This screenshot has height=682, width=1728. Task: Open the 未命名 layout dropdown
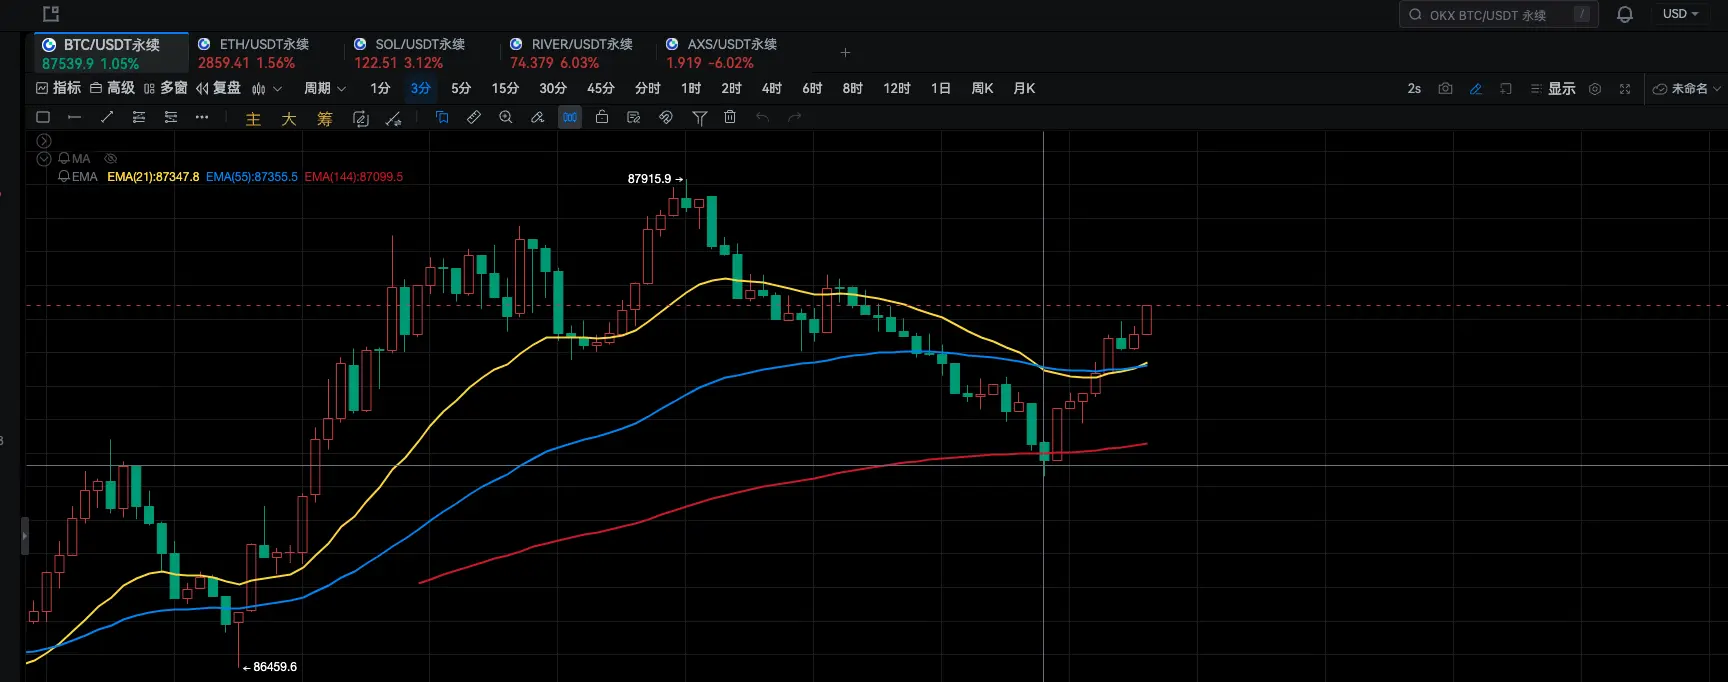[x=1687, y=88]
